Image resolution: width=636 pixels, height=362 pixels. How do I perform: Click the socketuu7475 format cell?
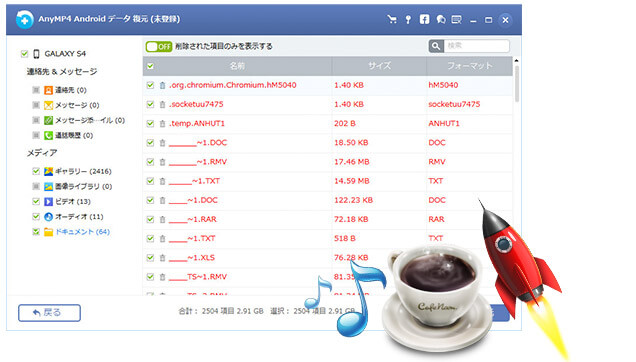454,104
